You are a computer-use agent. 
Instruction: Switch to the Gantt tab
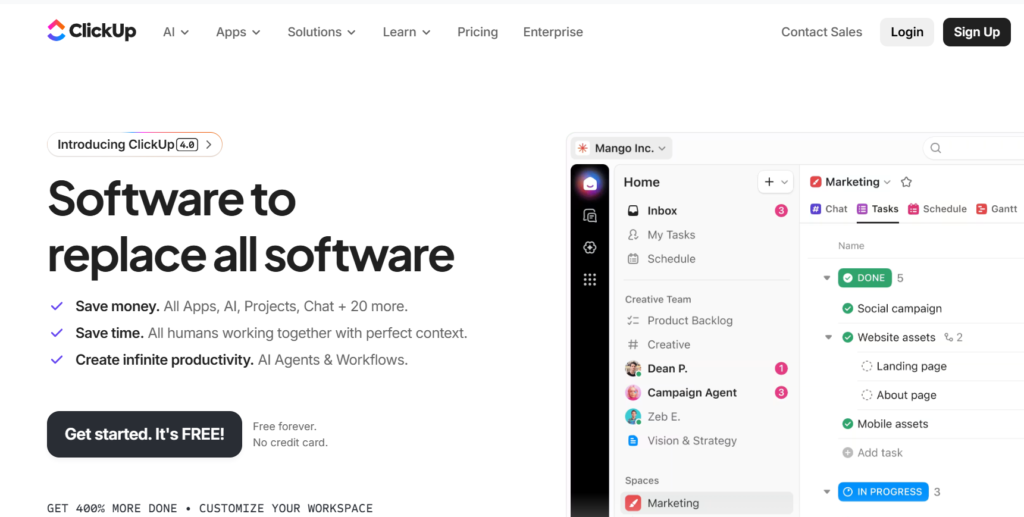pos(996,209)
